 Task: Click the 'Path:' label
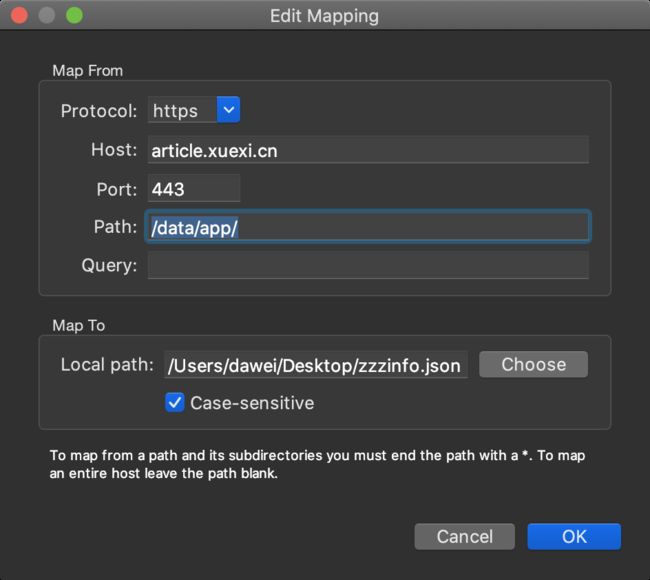115,227
